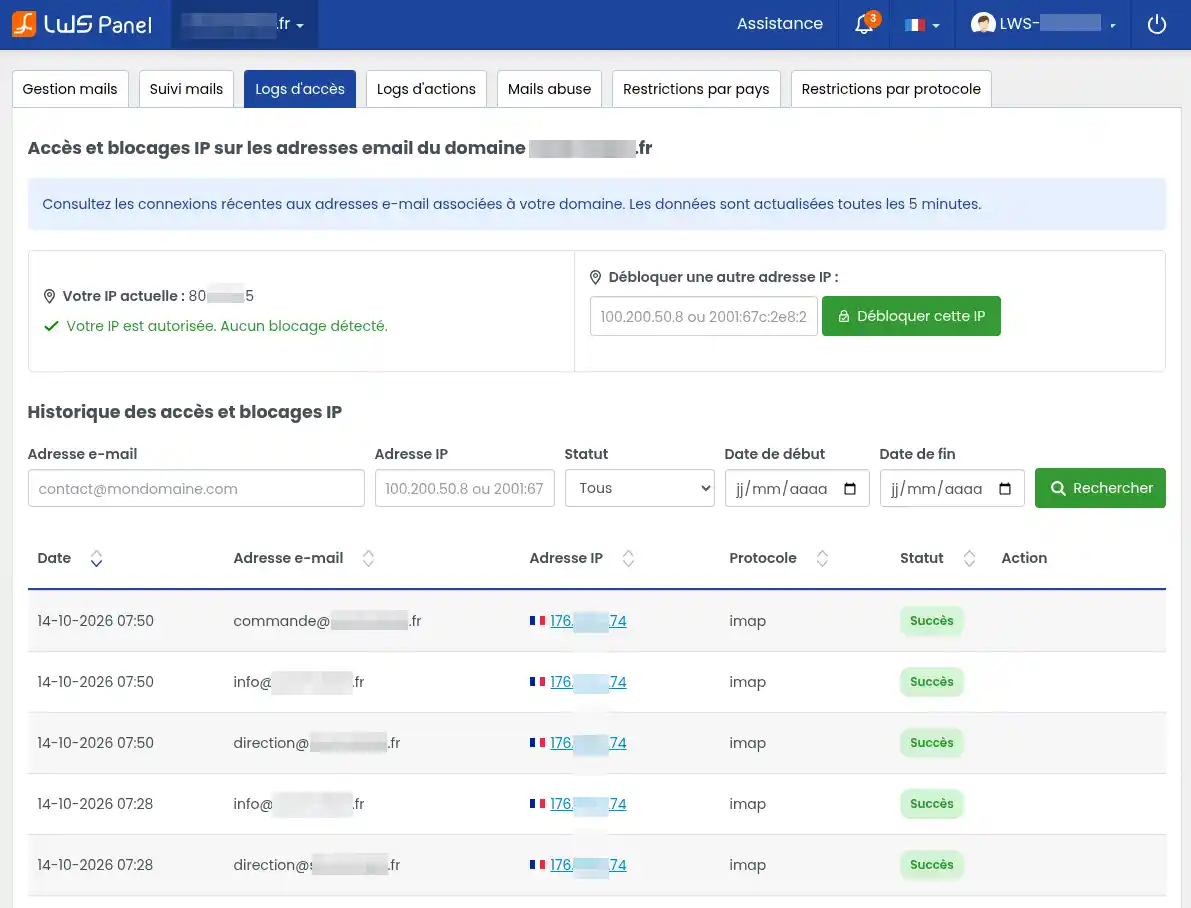Click the Action column header
Image resolution: width=1191 pixels, height=908 pixels.
[1024, 558]
